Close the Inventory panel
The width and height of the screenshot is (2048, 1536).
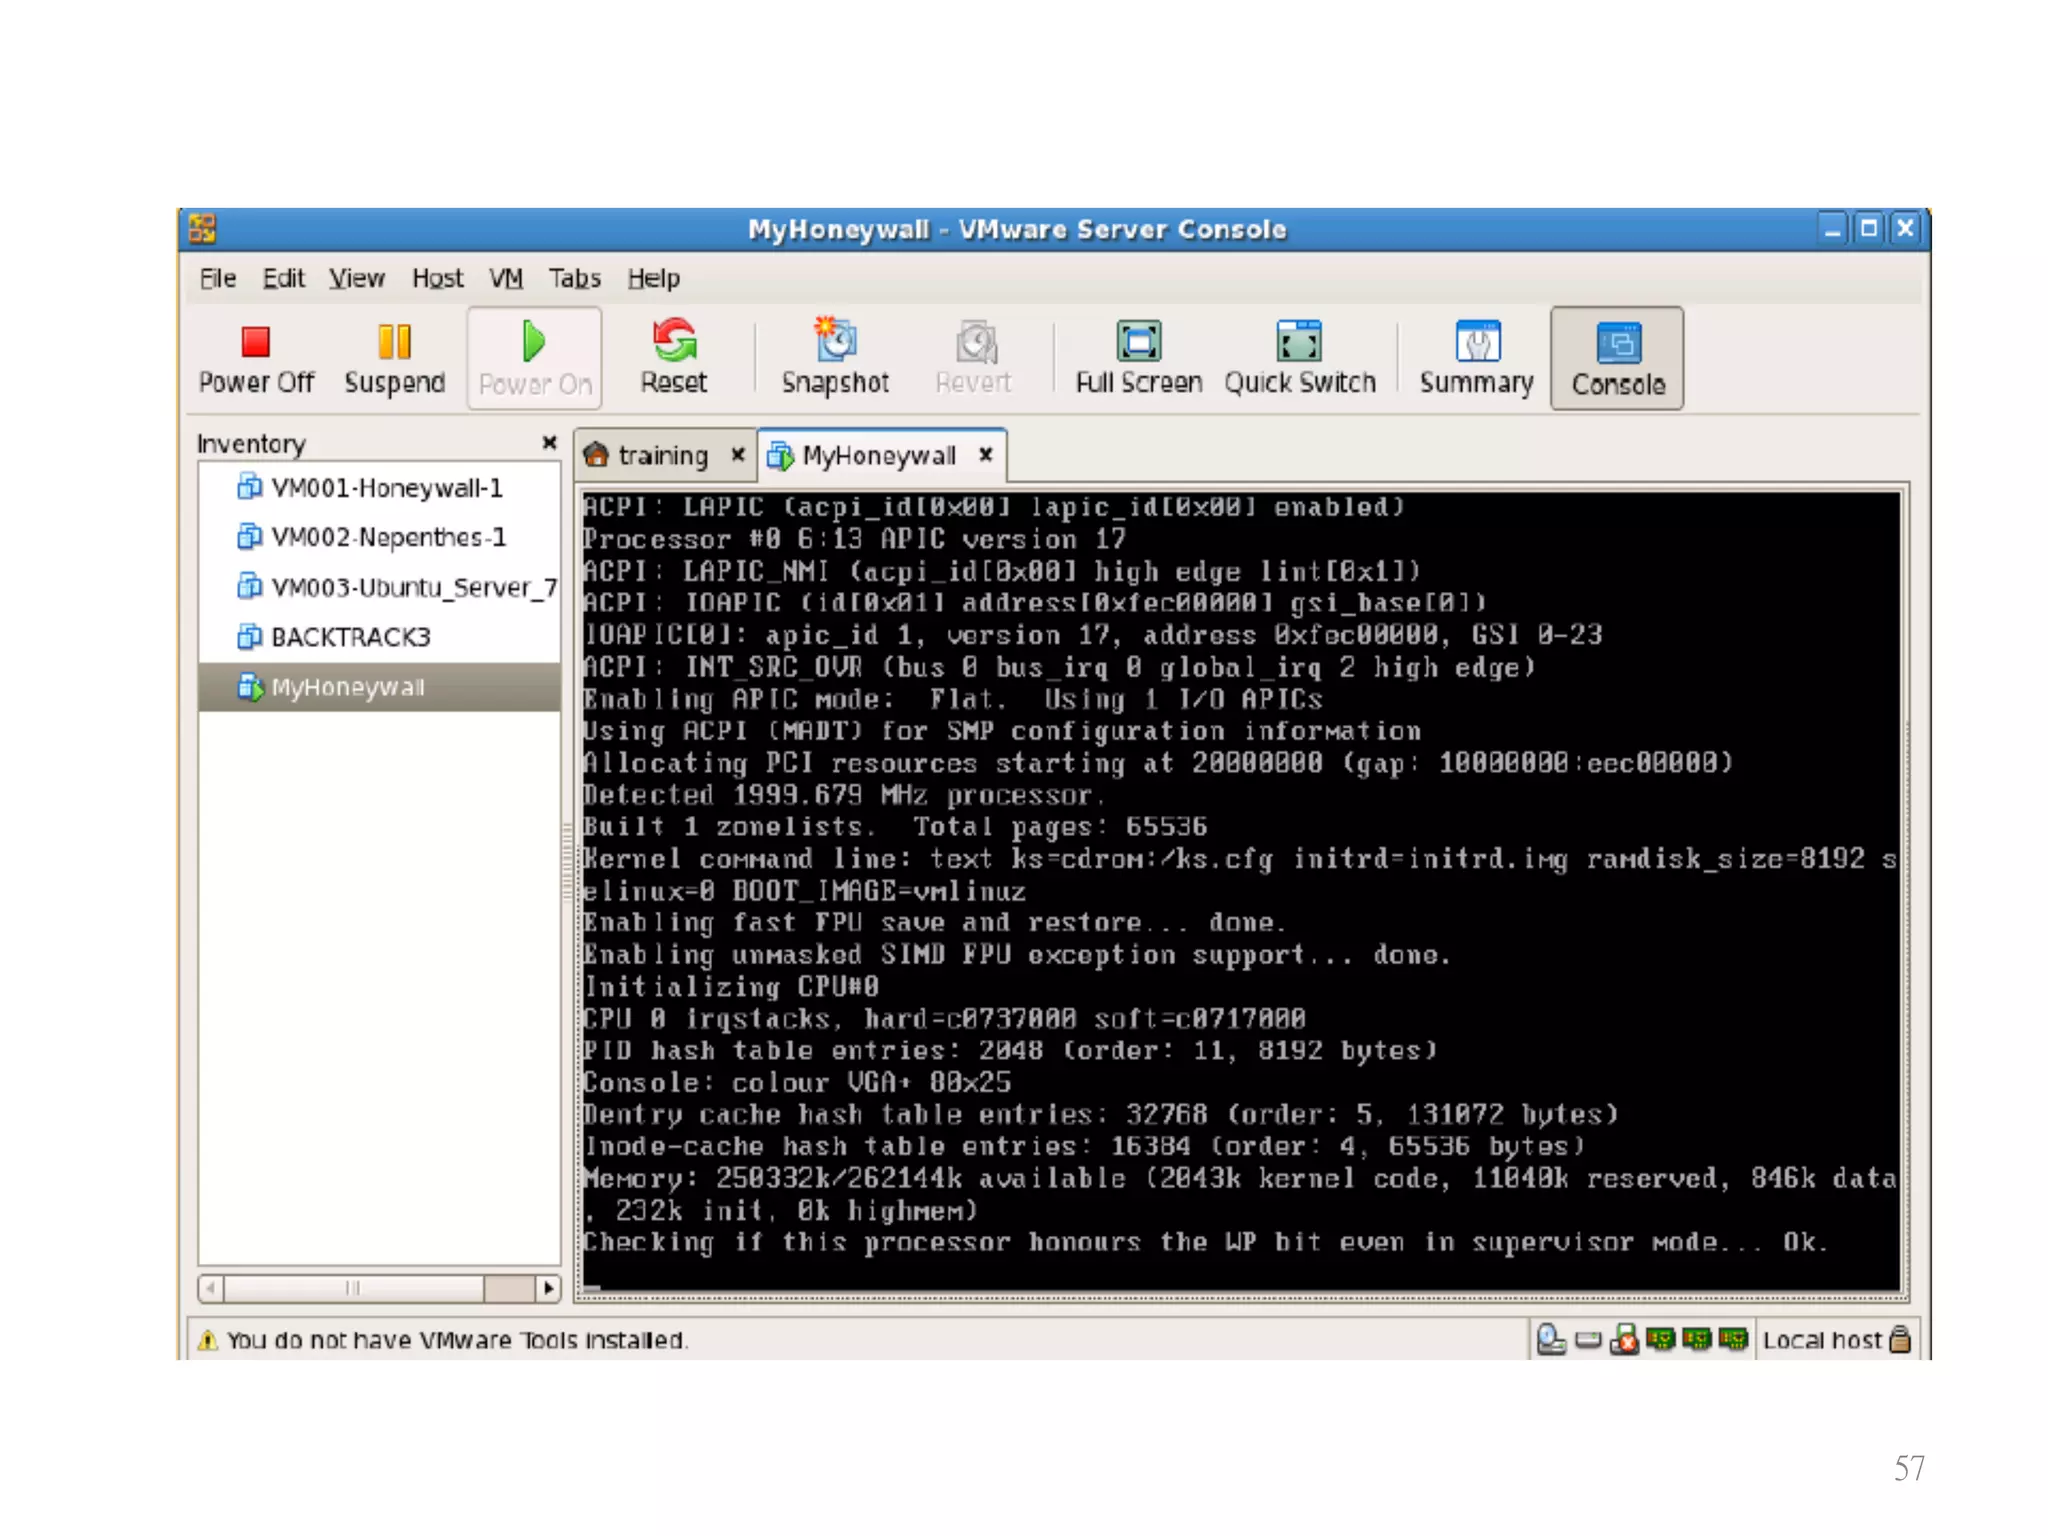[x=549, y=442]
